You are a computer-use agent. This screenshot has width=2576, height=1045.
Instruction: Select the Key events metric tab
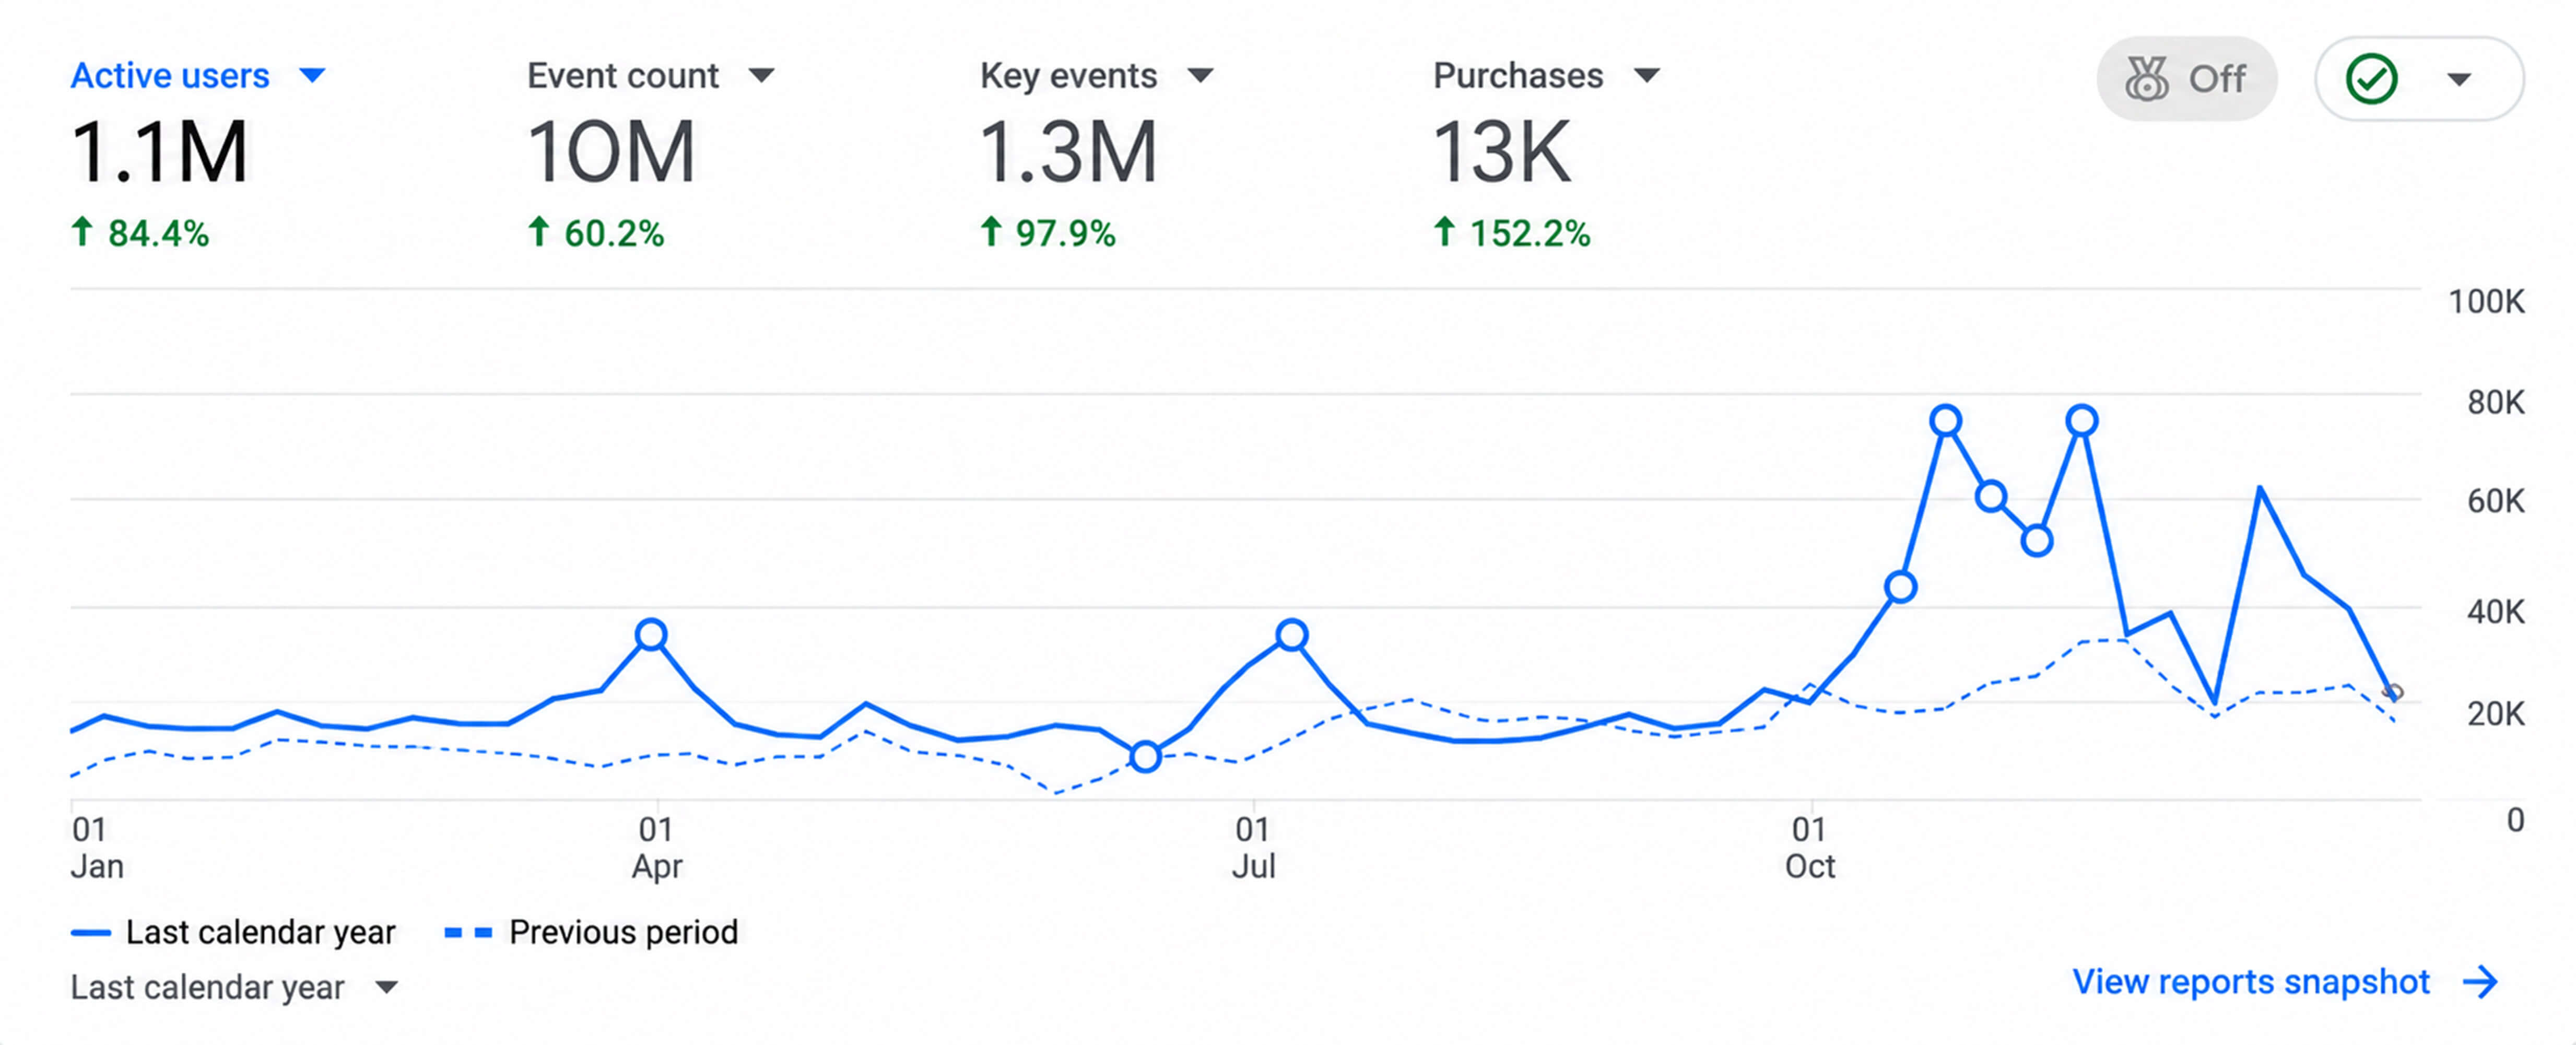1068,76
